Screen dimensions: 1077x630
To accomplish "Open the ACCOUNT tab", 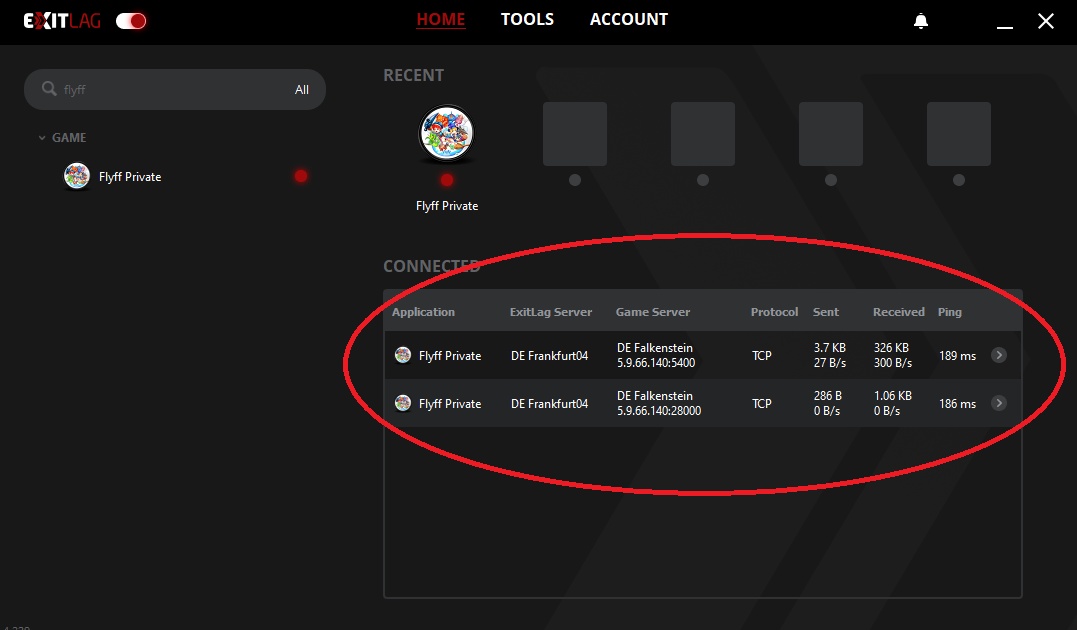I will 628,20.
